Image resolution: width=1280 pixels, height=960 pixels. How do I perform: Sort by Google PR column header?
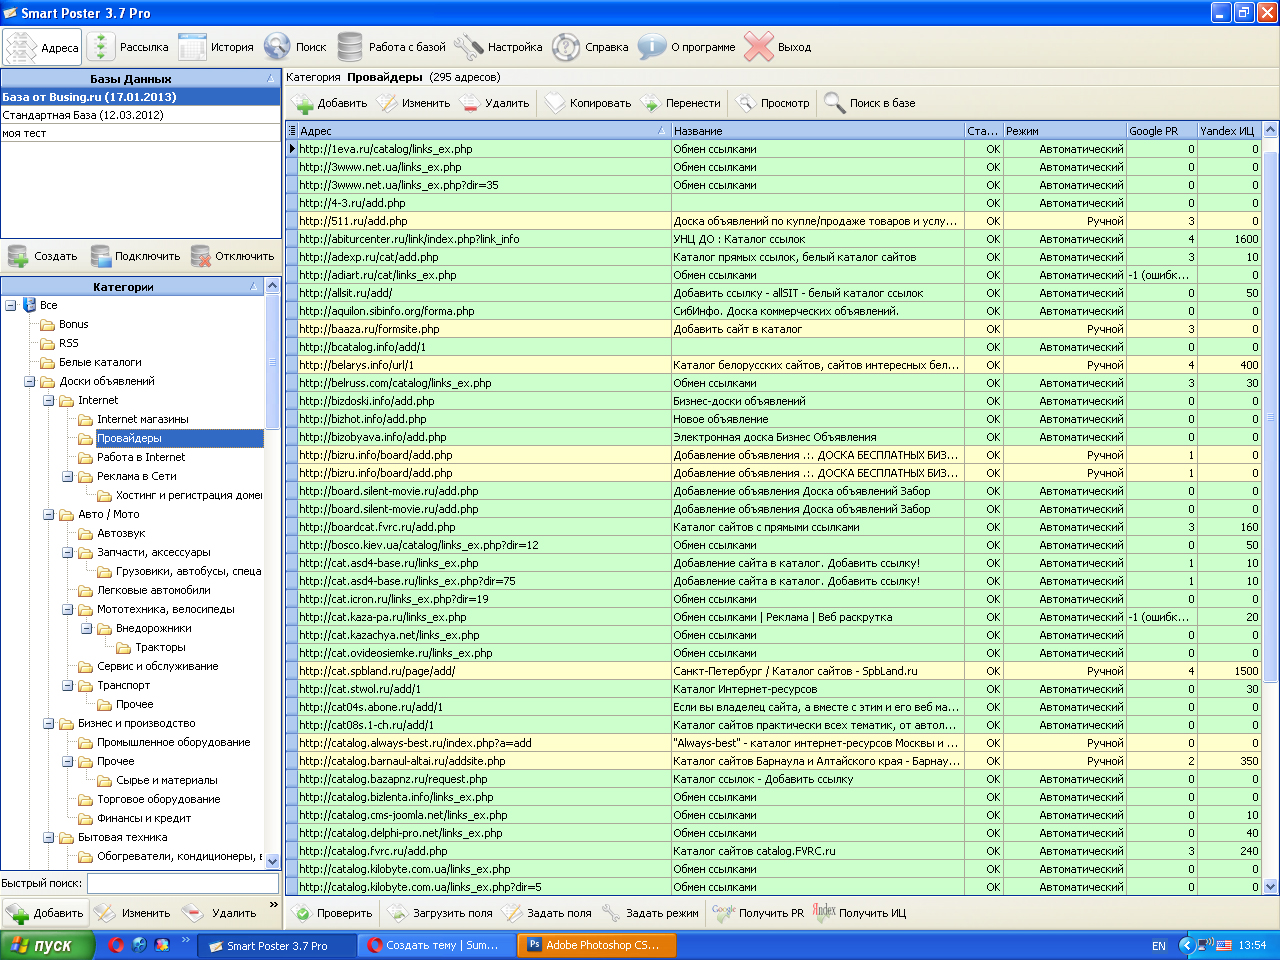click(x=1158, y=131)
